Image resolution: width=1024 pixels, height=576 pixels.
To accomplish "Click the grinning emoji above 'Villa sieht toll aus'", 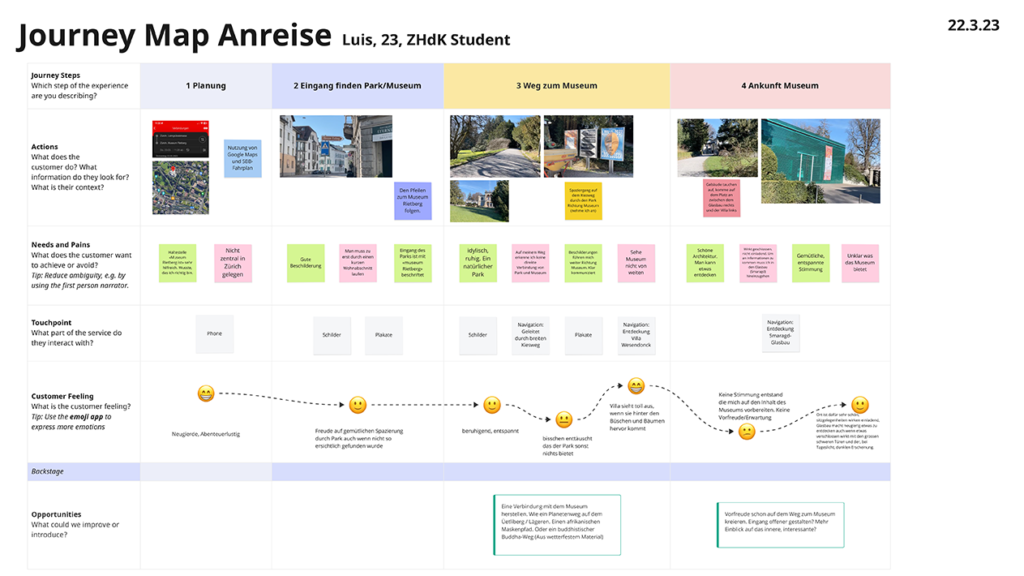I will (x=635, y=386).
